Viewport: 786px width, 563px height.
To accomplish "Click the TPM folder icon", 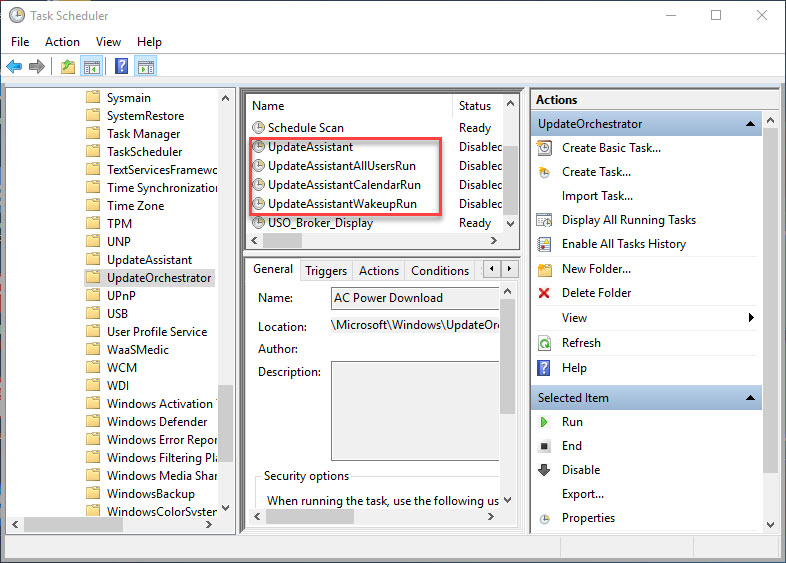I will pos(93,223).
